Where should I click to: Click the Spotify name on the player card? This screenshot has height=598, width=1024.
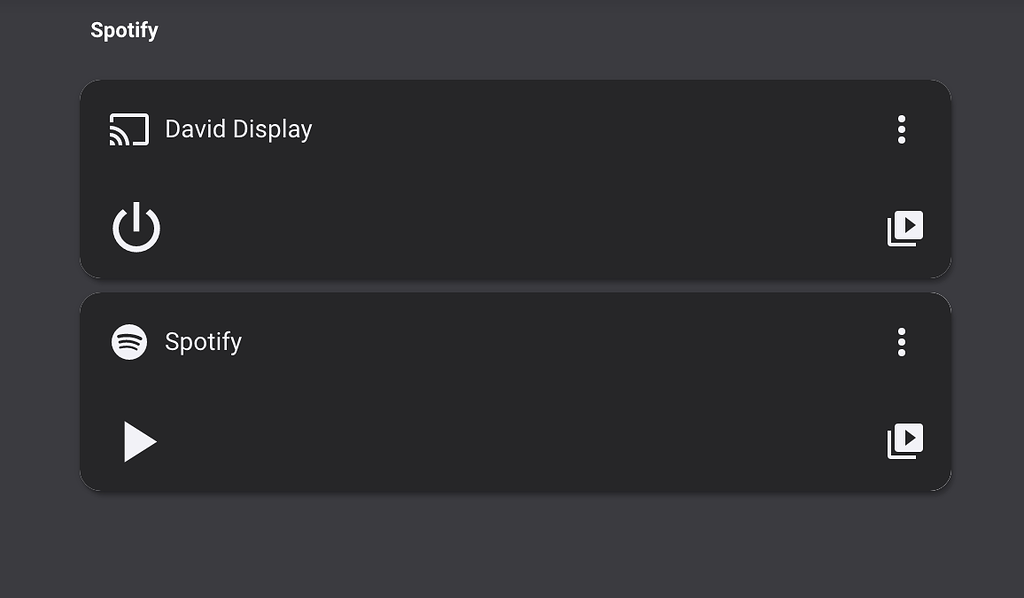[x=203, y=341]
